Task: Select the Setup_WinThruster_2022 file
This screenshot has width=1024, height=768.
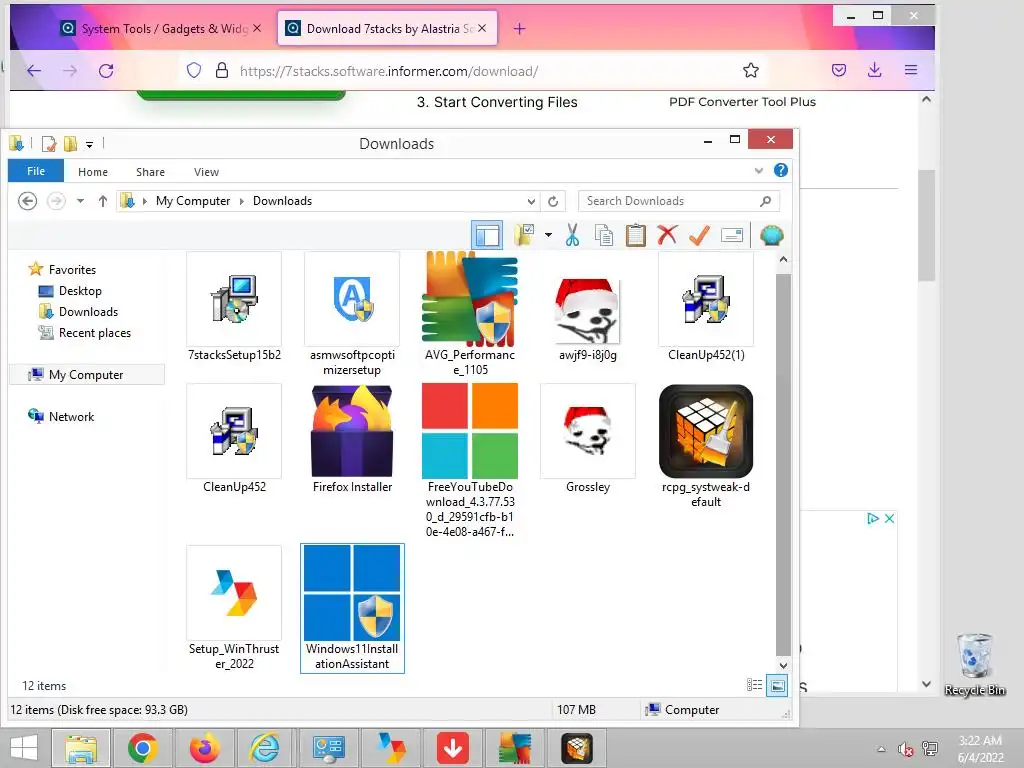Action: coord(234,608)
